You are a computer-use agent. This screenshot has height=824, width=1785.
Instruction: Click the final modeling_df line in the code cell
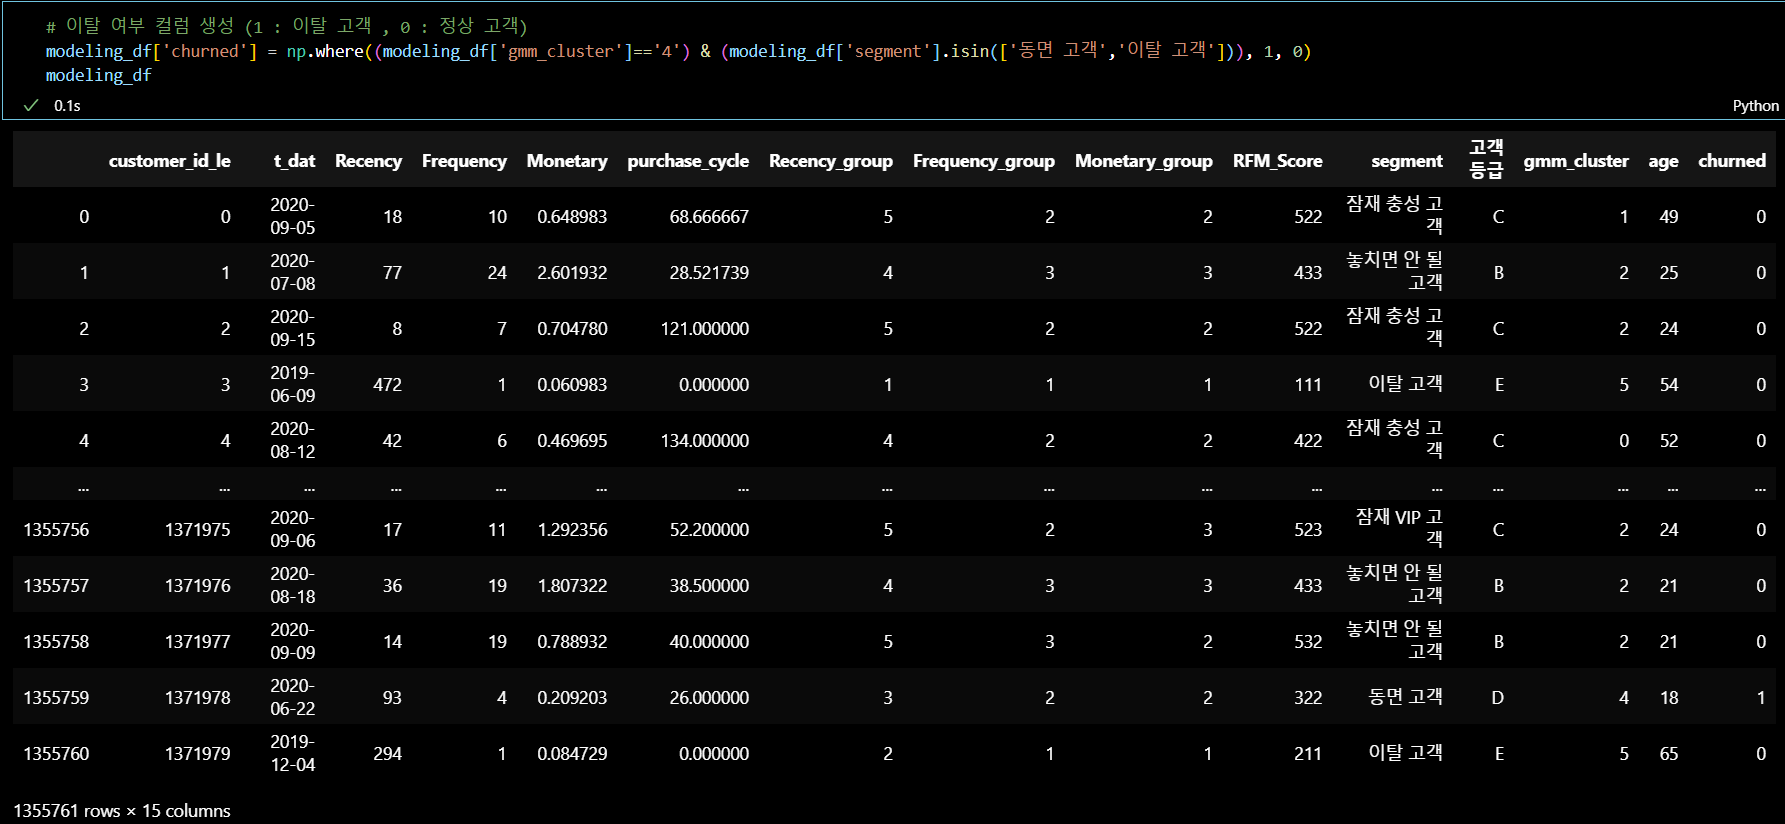pos(98,75)
